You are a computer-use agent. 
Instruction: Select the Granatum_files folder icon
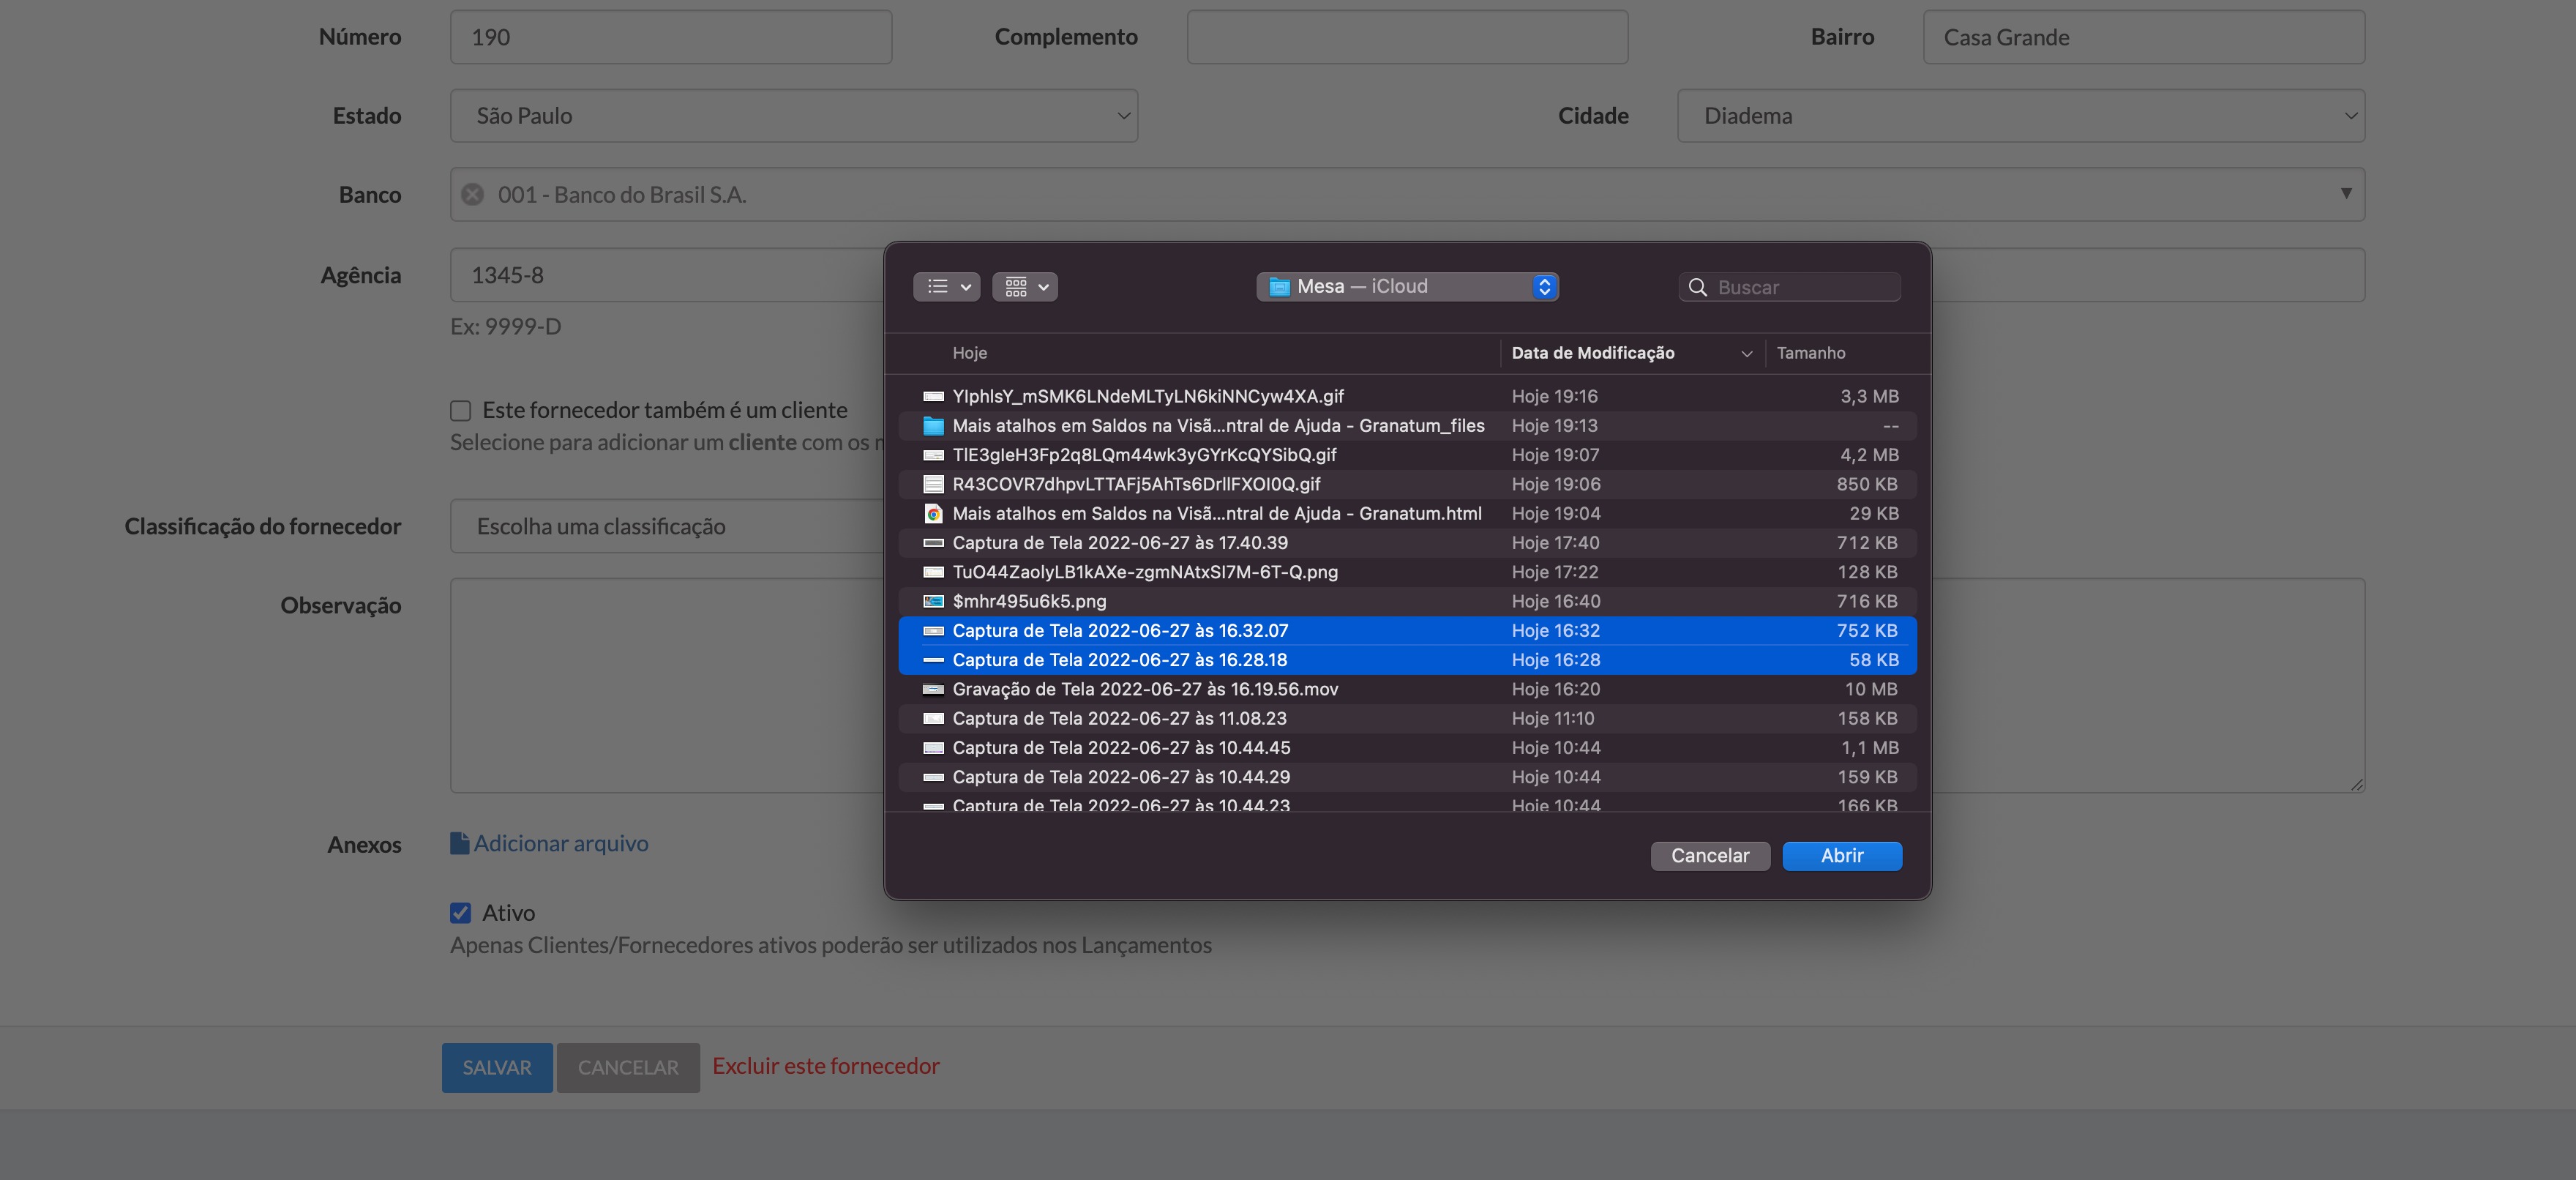tap(933, 426)
